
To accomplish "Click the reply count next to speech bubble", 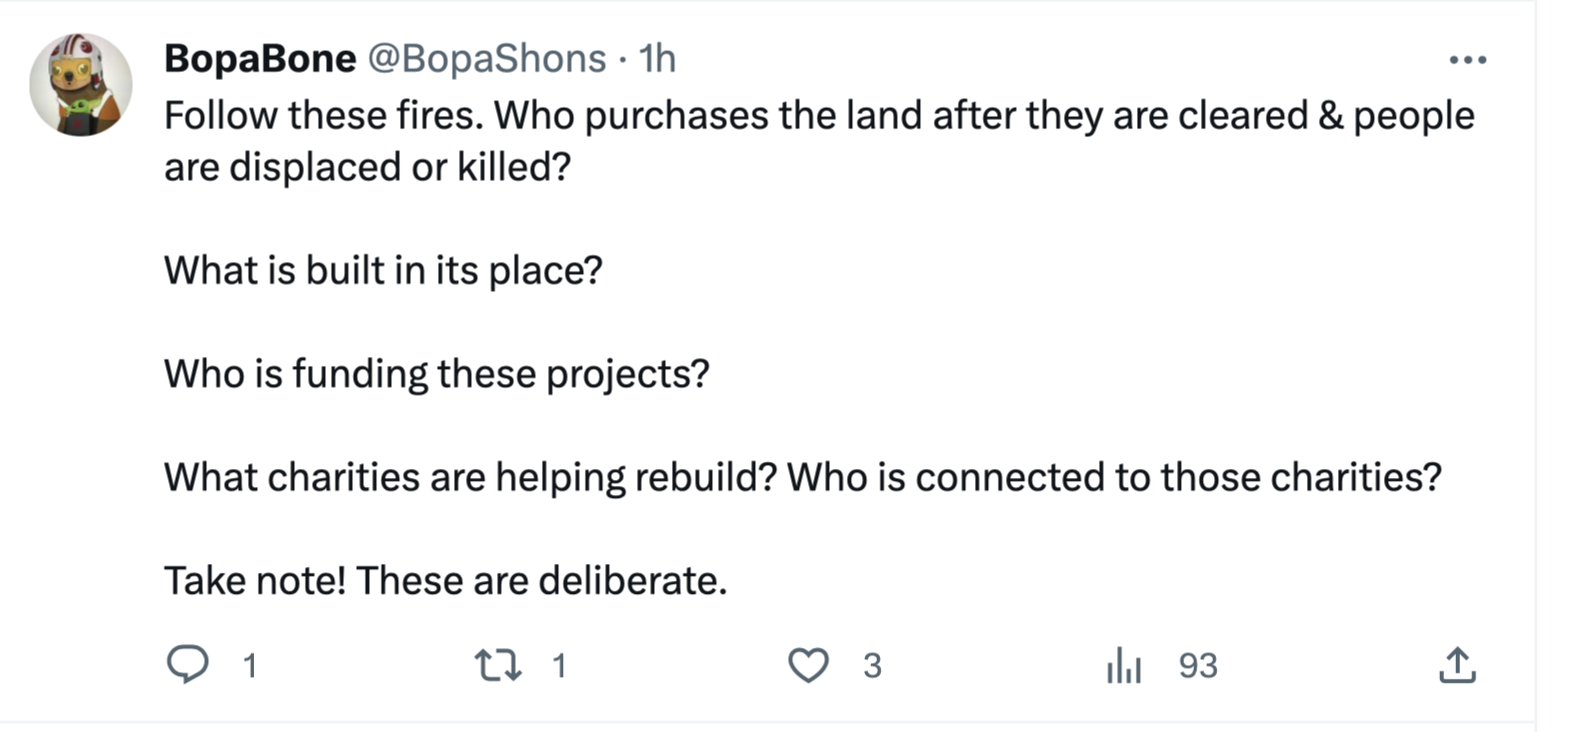I will coord(250,666).
